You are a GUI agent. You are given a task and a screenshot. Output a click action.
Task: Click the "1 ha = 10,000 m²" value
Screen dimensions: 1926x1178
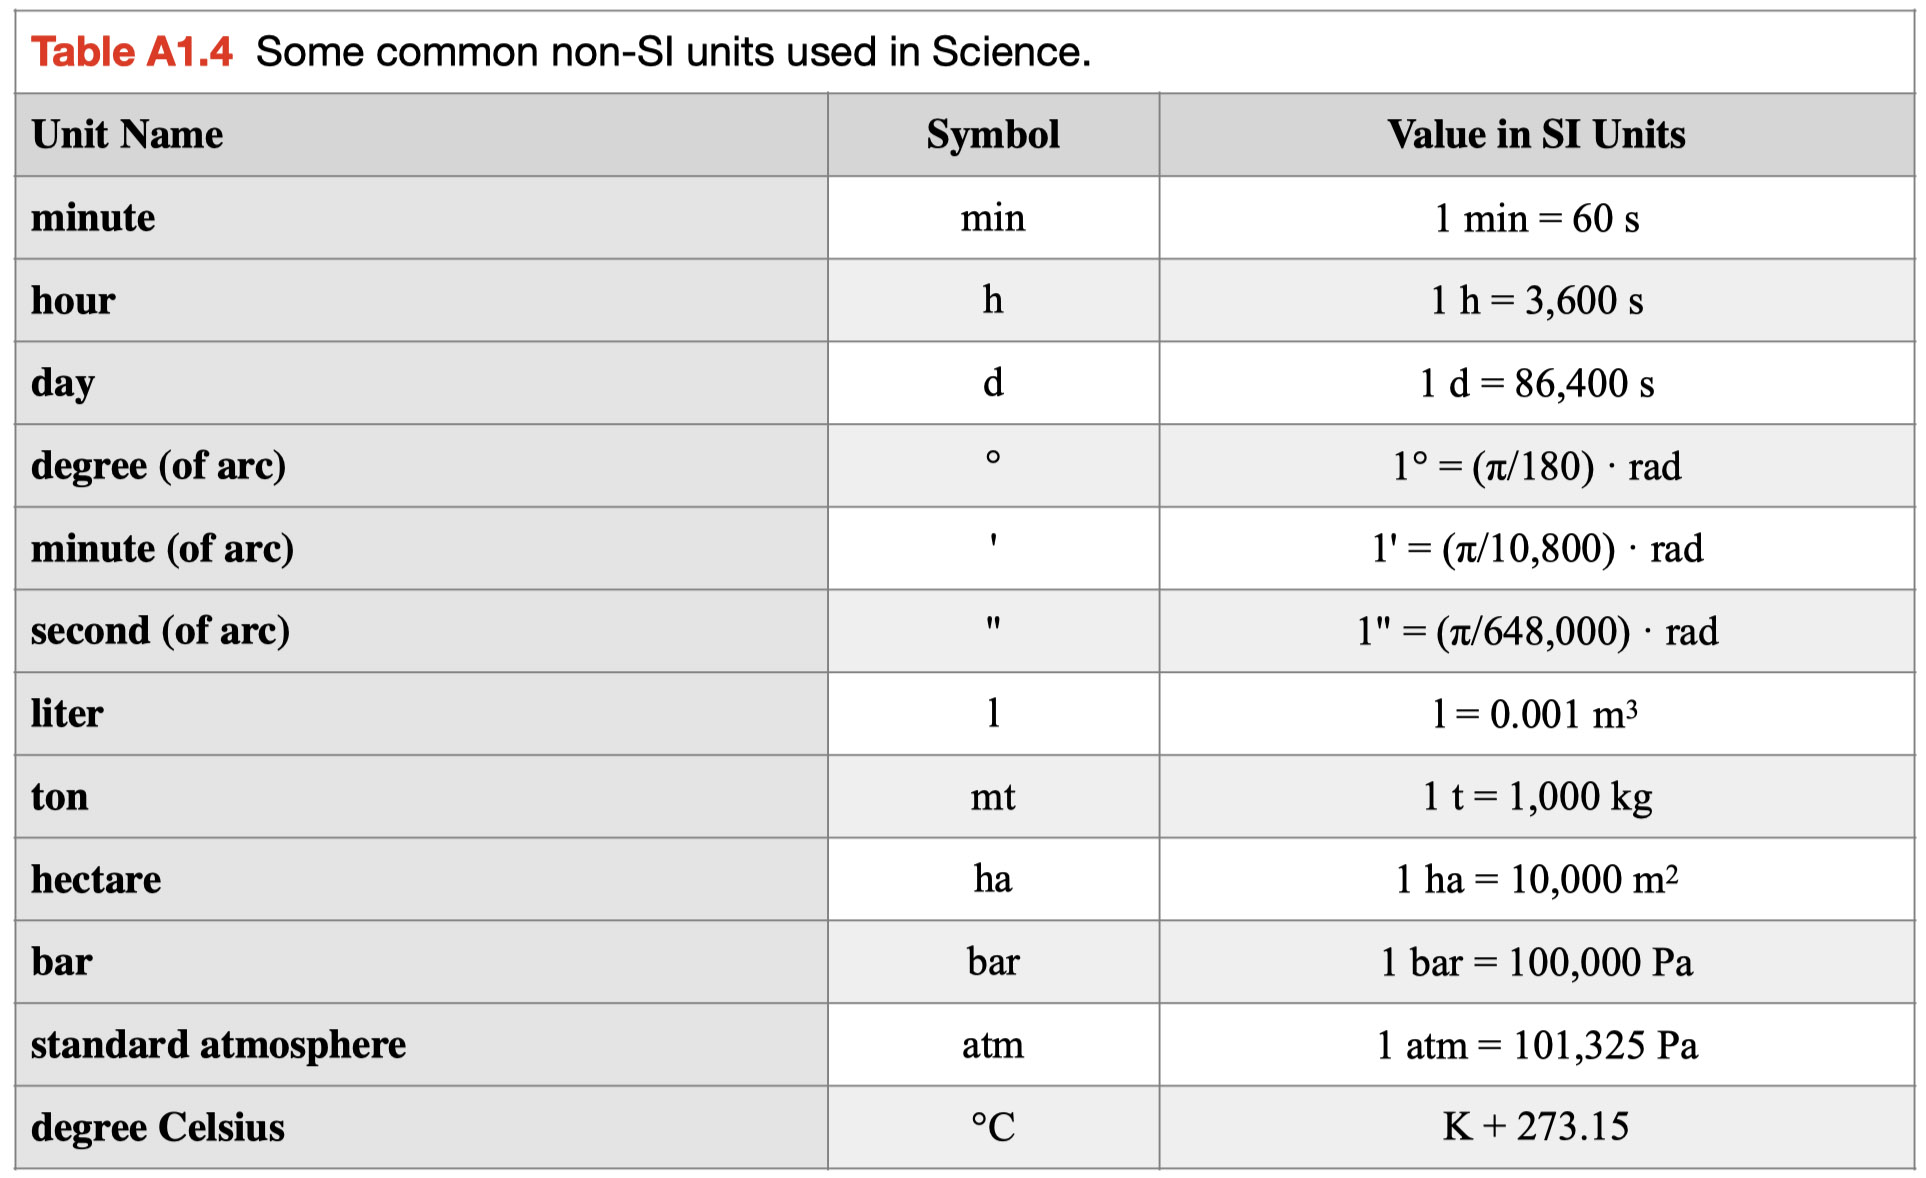coord(1536,880)
